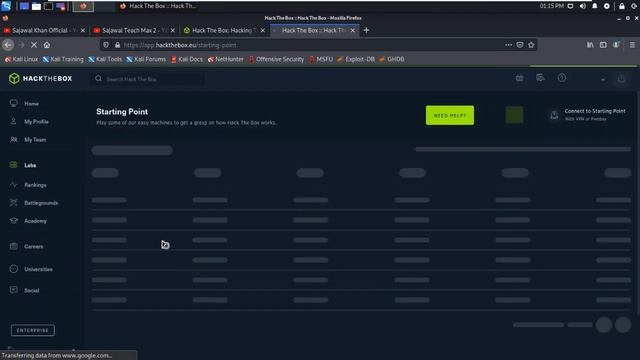640x360 pixels.
Task: Open page actions three dots menu
Action: point(509,45)
